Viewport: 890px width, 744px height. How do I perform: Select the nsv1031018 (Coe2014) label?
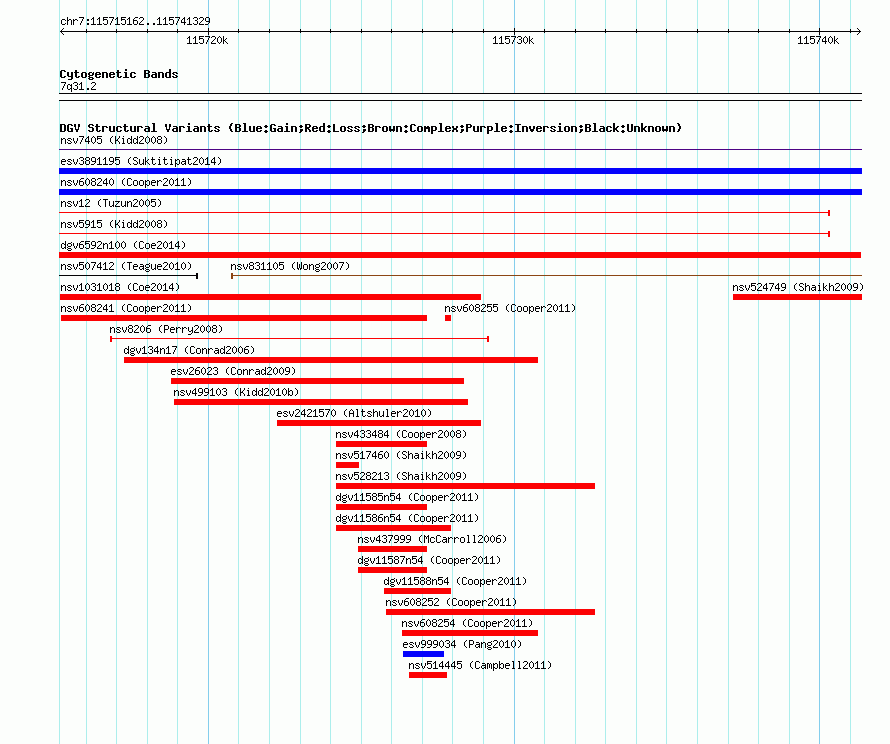120,287
